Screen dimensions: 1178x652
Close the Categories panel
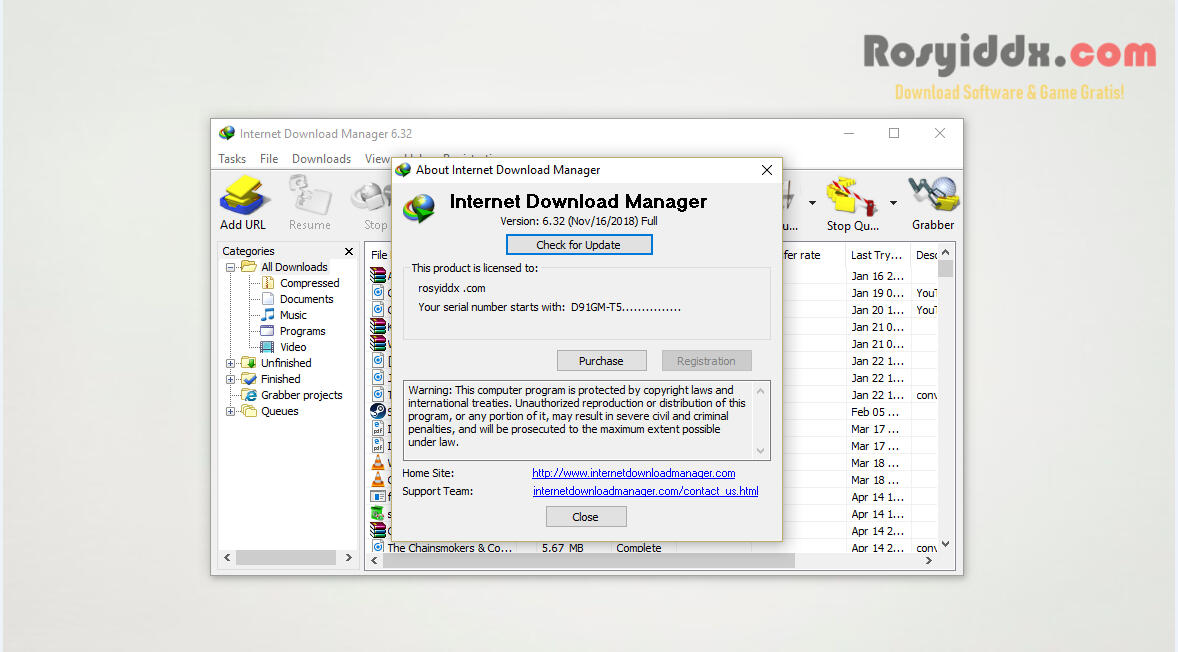(x=349, y=251)
